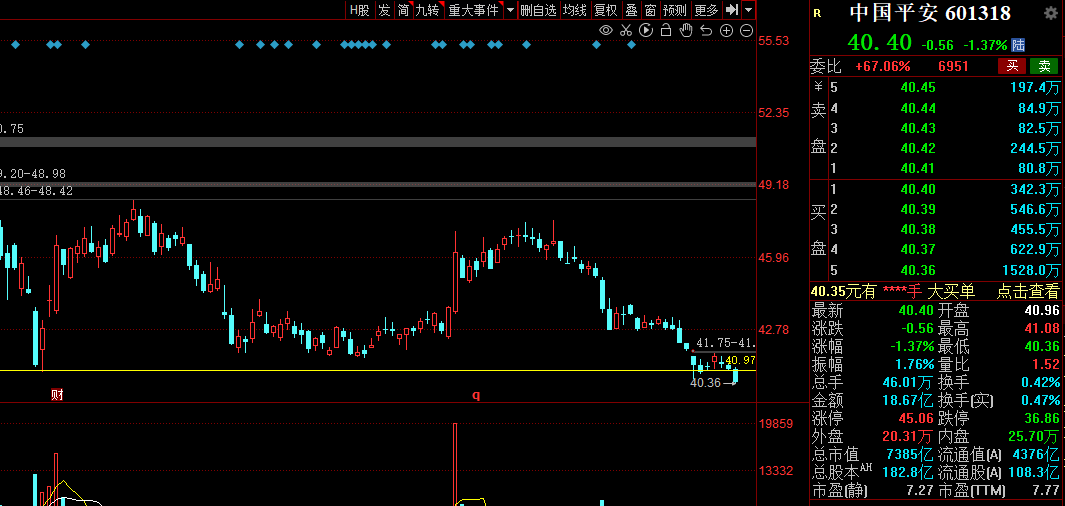The width and height of the screenshot is (1065, 506).
Task: Open 复权 adjustment option
Action: (x=605, y=10)
